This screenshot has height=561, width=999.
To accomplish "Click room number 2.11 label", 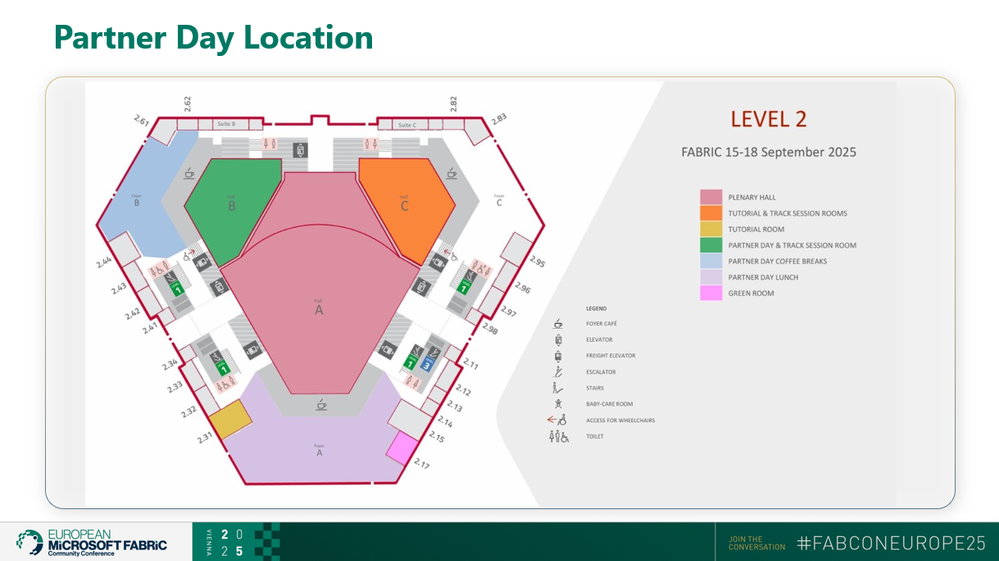I will click(x=470, y=363).
